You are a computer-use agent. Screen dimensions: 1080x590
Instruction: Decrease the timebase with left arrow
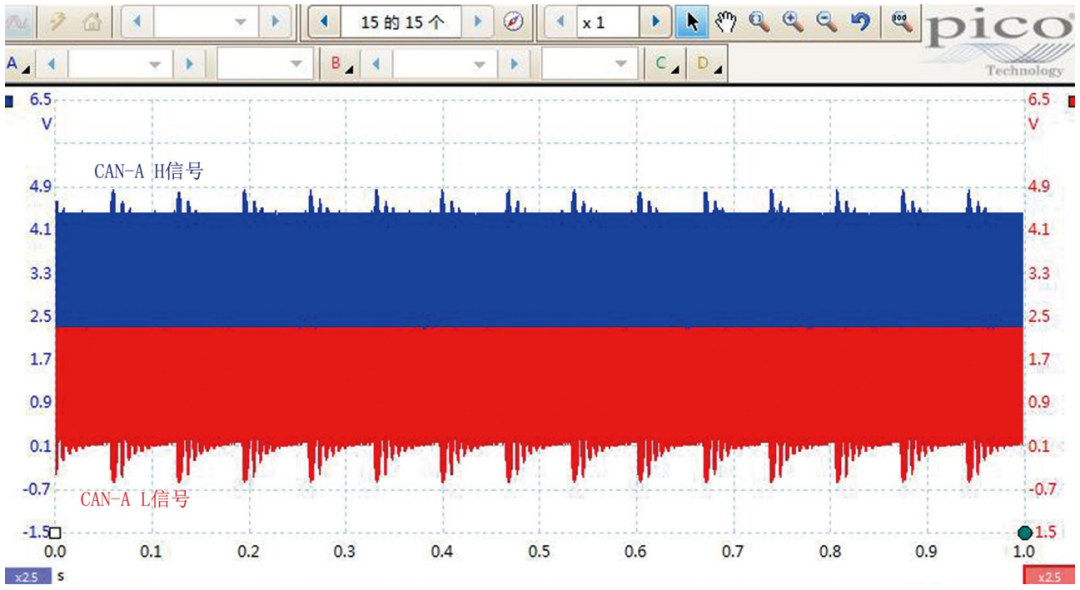click(x=137, y=23)
